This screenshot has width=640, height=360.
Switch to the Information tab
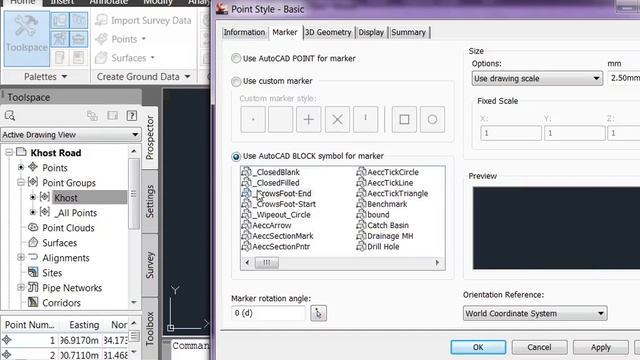[244, 32]
